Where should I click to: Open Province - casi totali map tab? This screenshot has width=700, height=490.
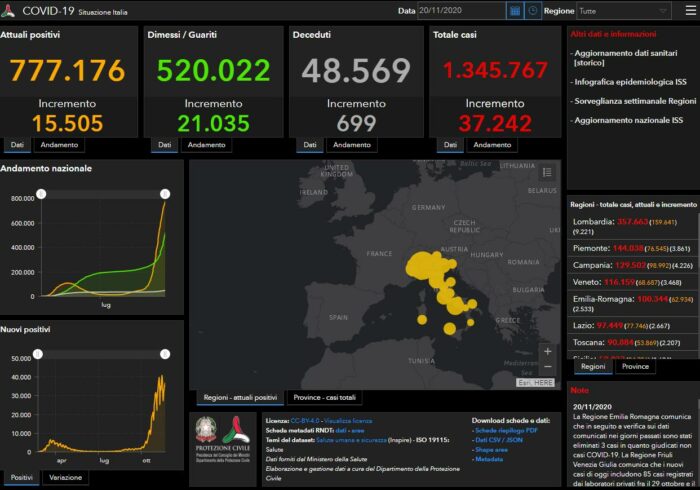click(x=326, y=397)
